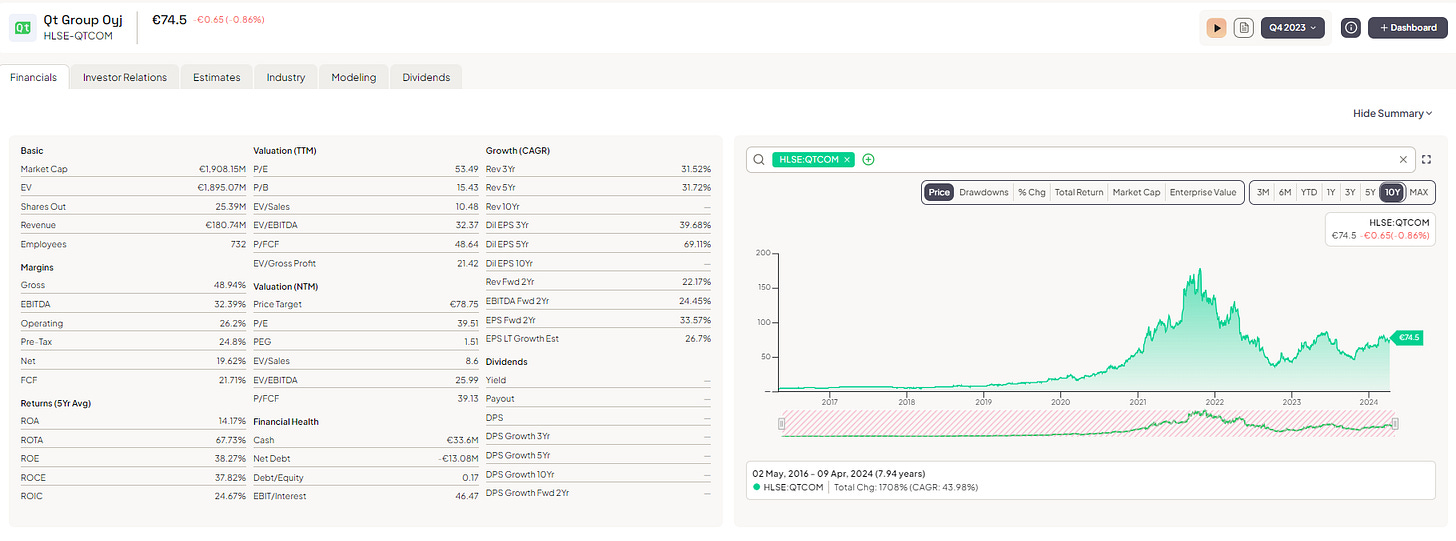Image resolution: width=1456 pixels, height=541 pixels.
Task: Click the green €74.5 price tag on chart
Action: pos(1405,338)
